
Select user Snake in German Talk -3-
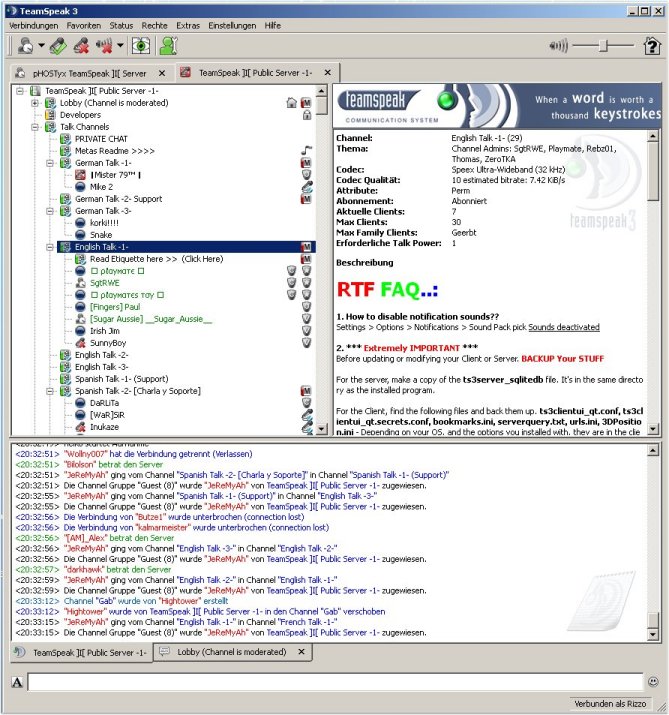tap(101, 235)
